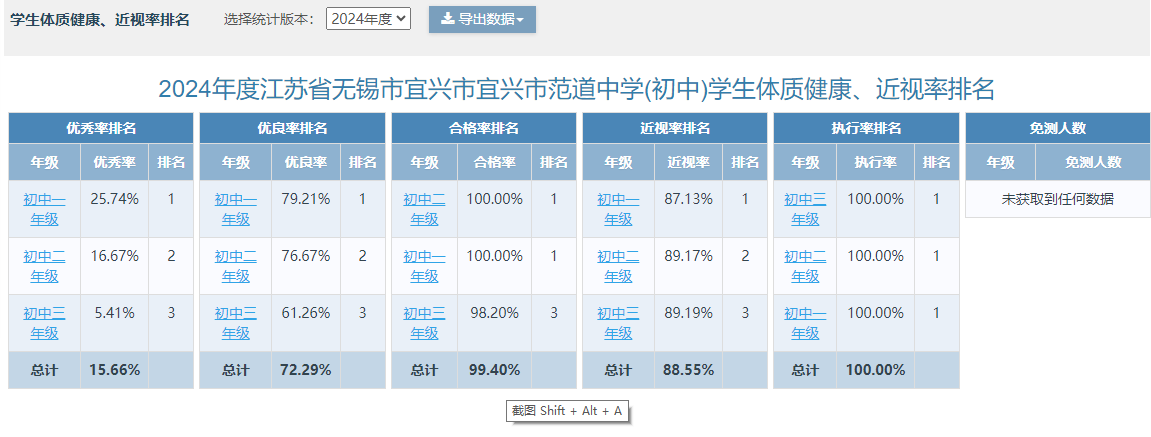Click the 免测人数 column header
1151x437 pixels.
(x=1093, y=162)
